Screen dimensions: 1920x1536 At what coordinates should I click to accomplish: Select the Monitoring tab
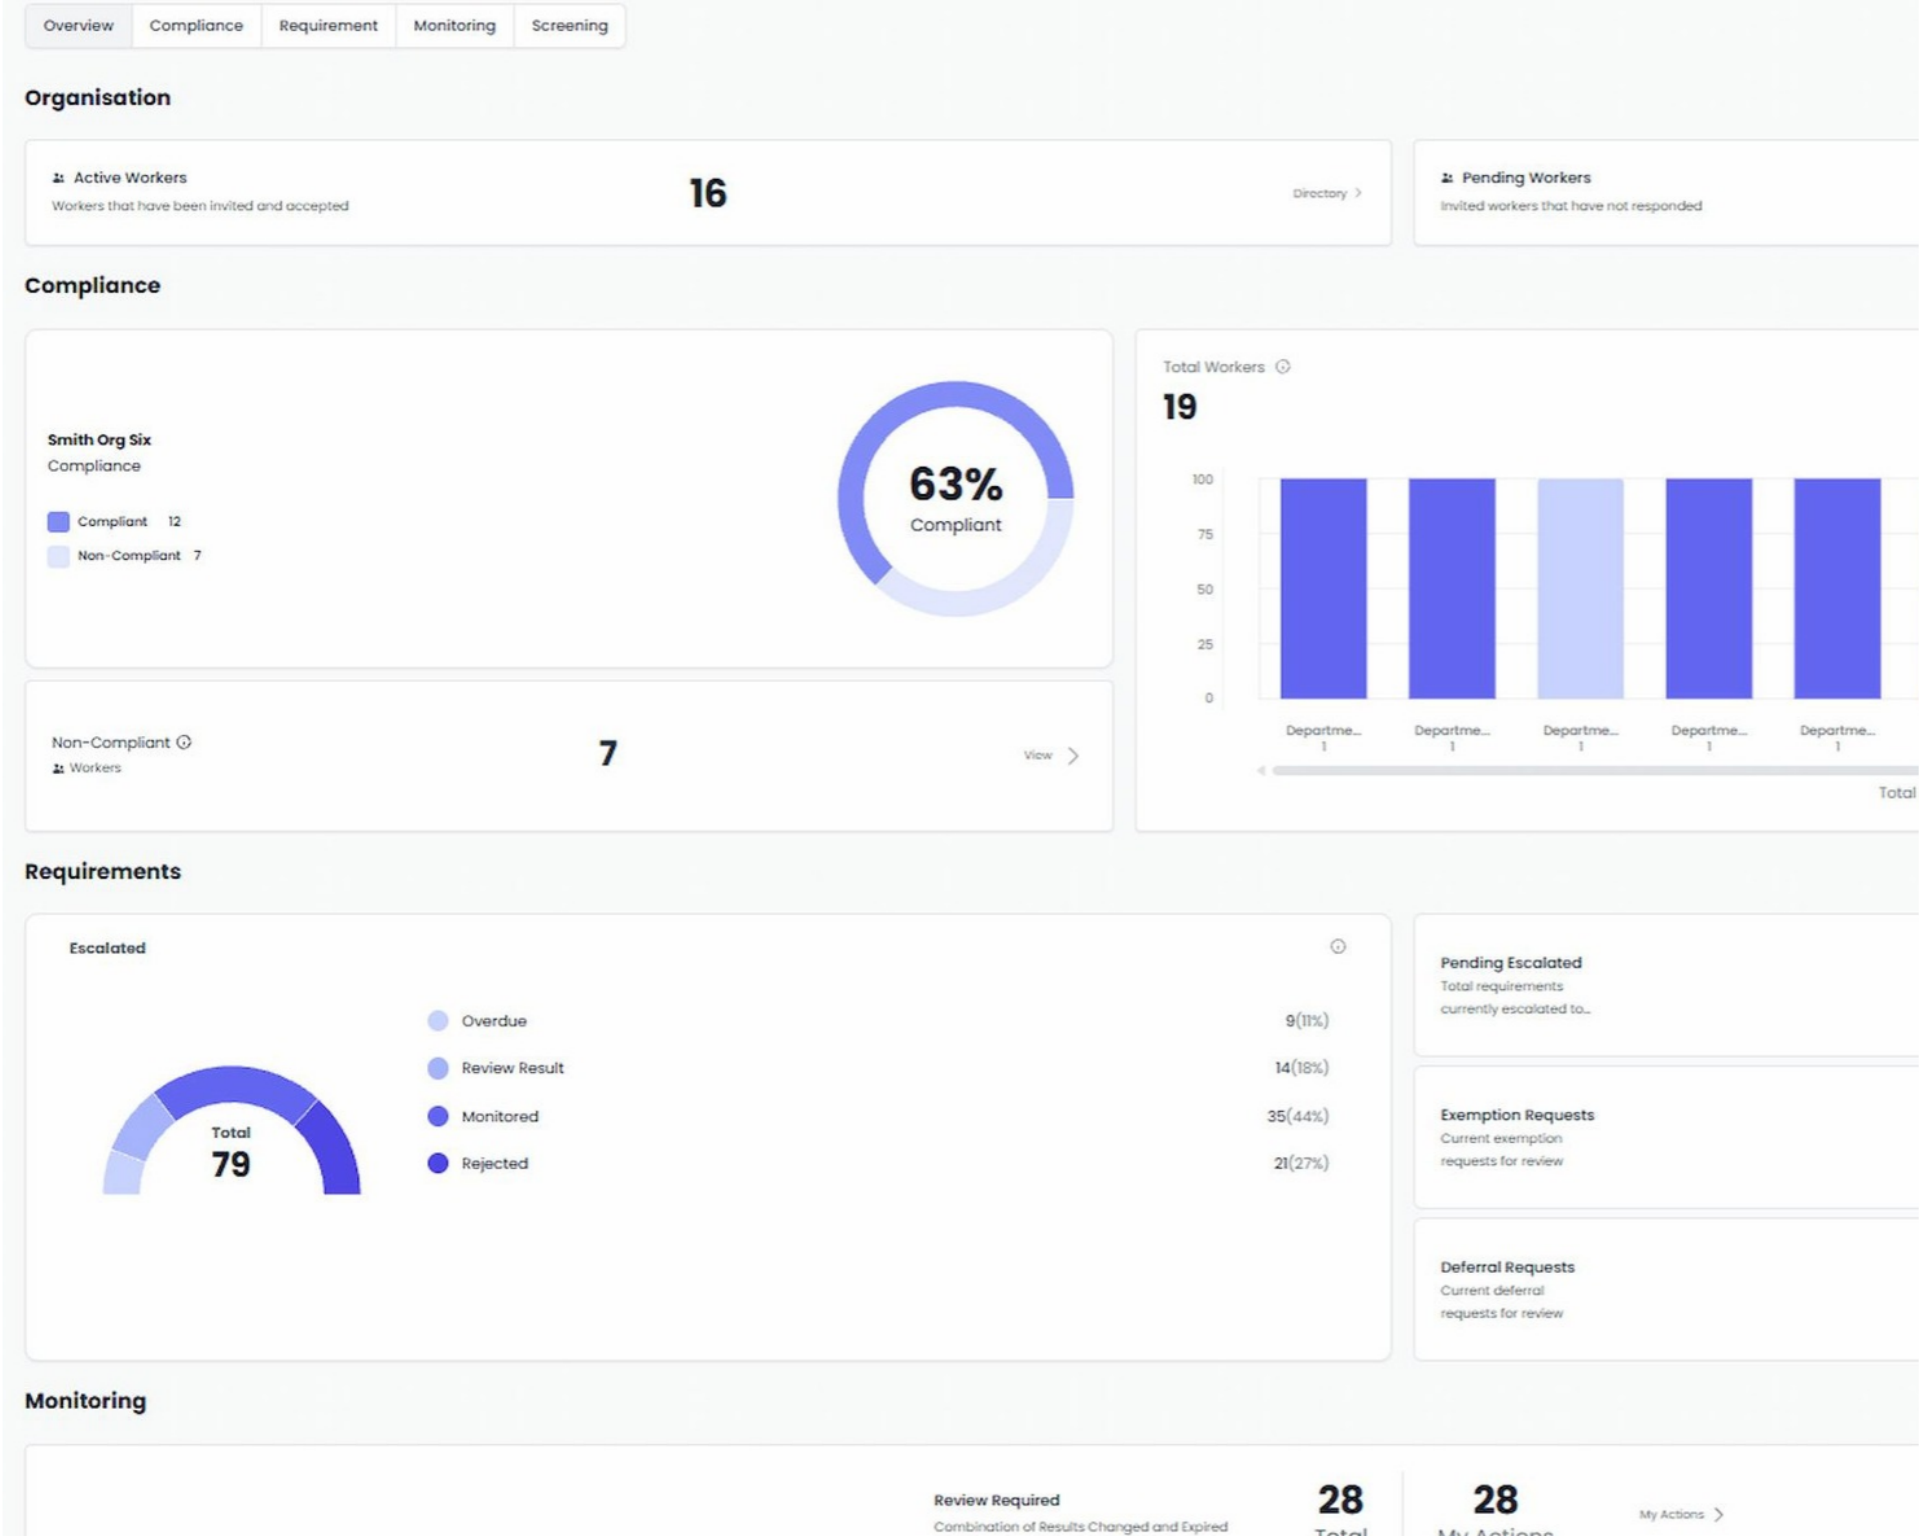point(454,25)
